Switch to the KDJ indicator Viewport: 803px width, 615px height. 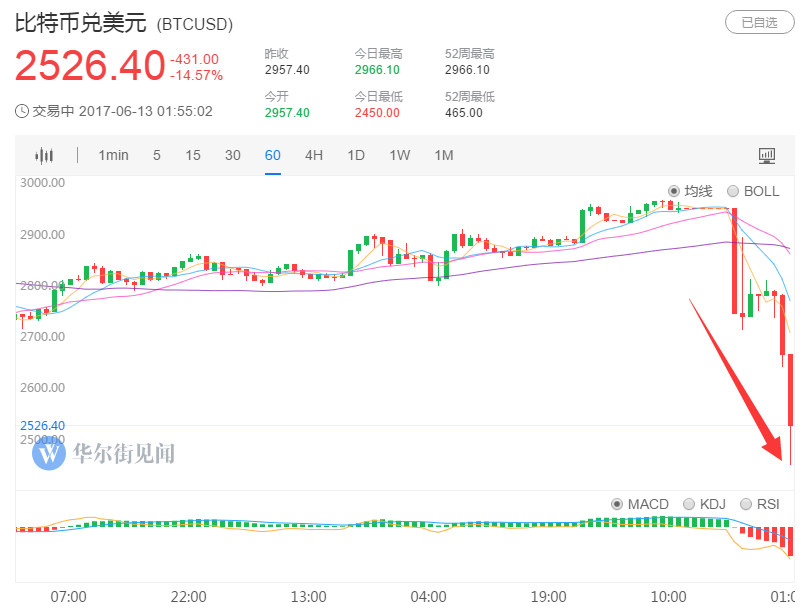pos(689,504)
